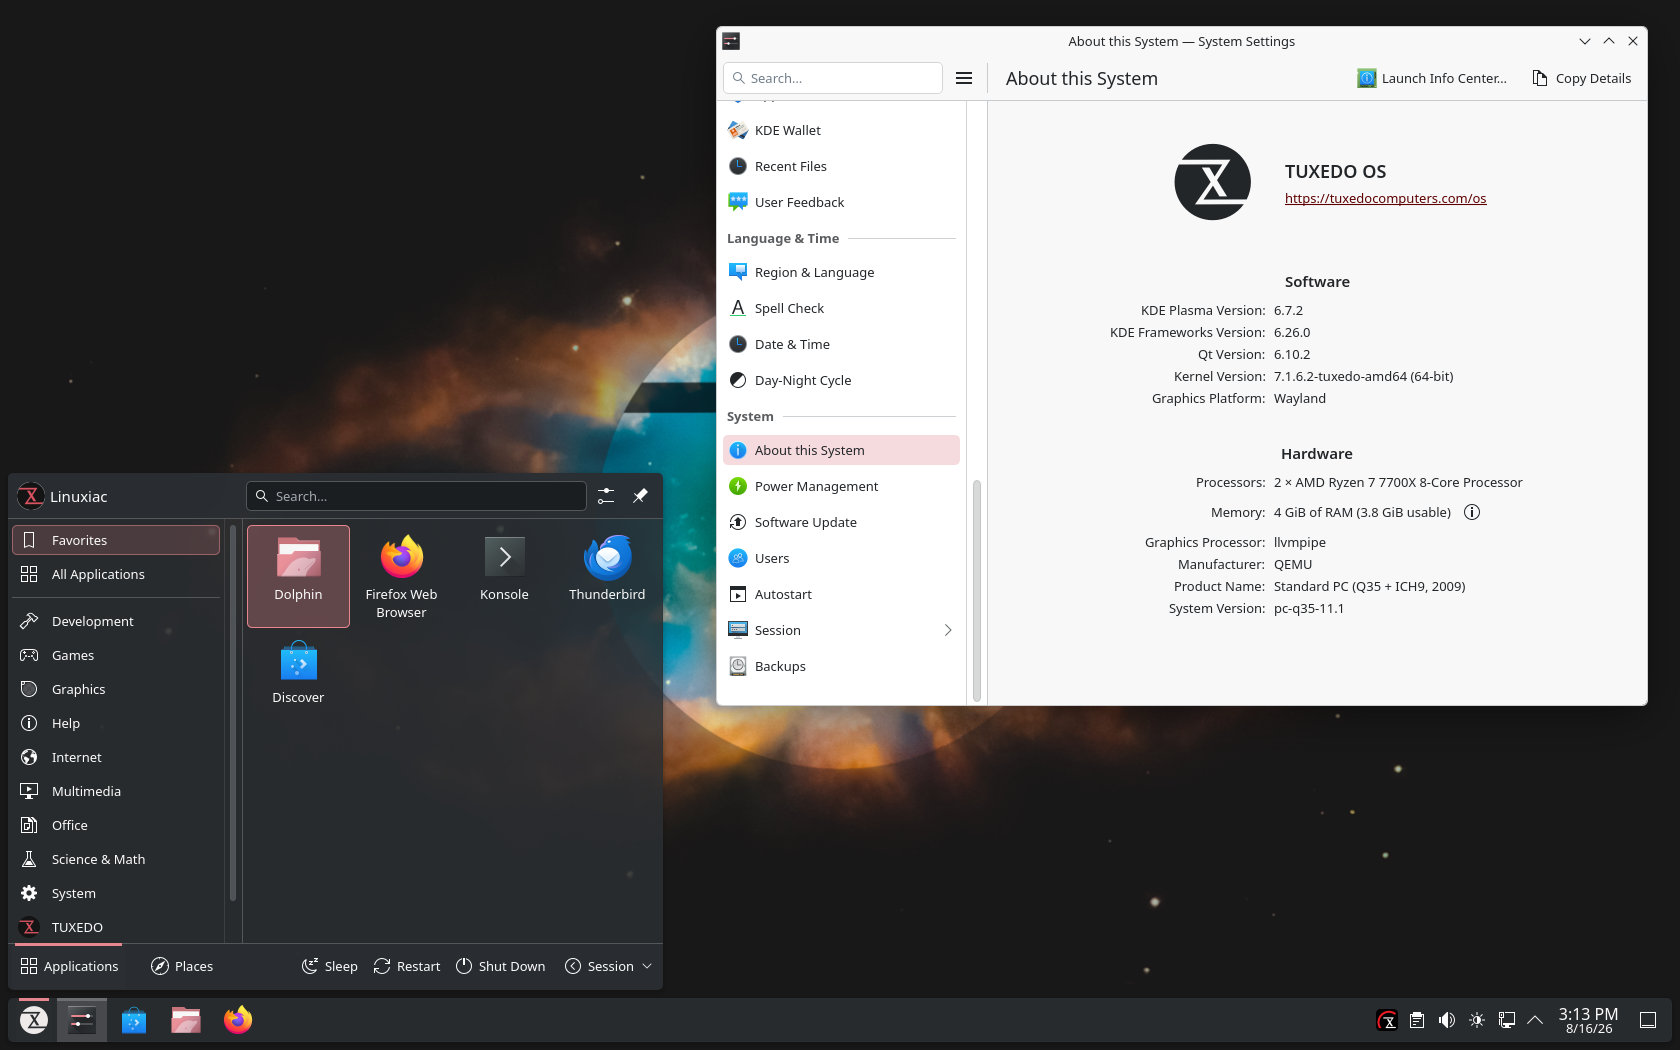This screenshot has height=1050, width=1680.
Task: Click the System Settings search field
Action: tap(833, 78)
